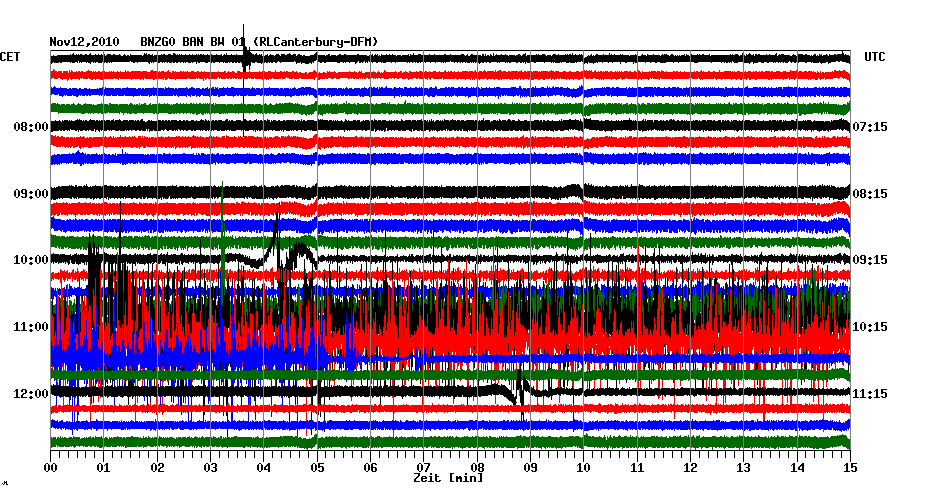Click the 05 minute tick label
The image size is (930, 494).
[x=317, y=467]
